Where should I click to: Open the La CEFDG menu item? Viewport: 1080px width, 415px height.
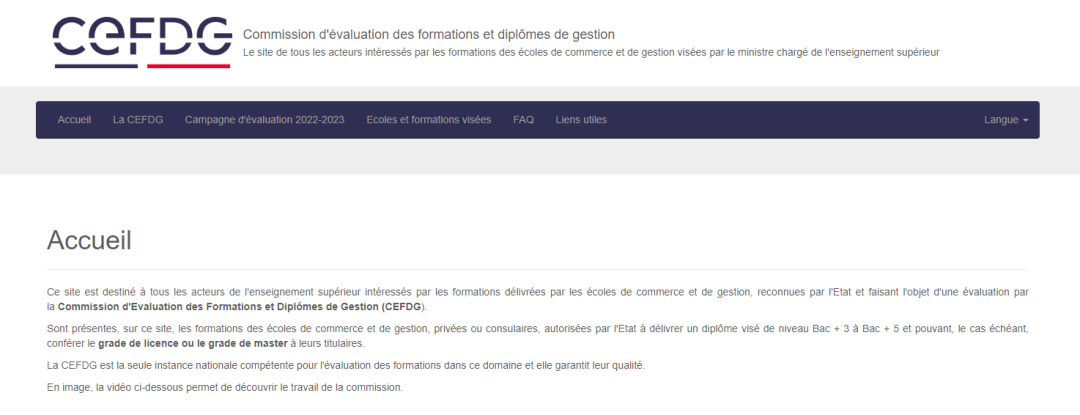pyautogui.click(x=138, y=120)
